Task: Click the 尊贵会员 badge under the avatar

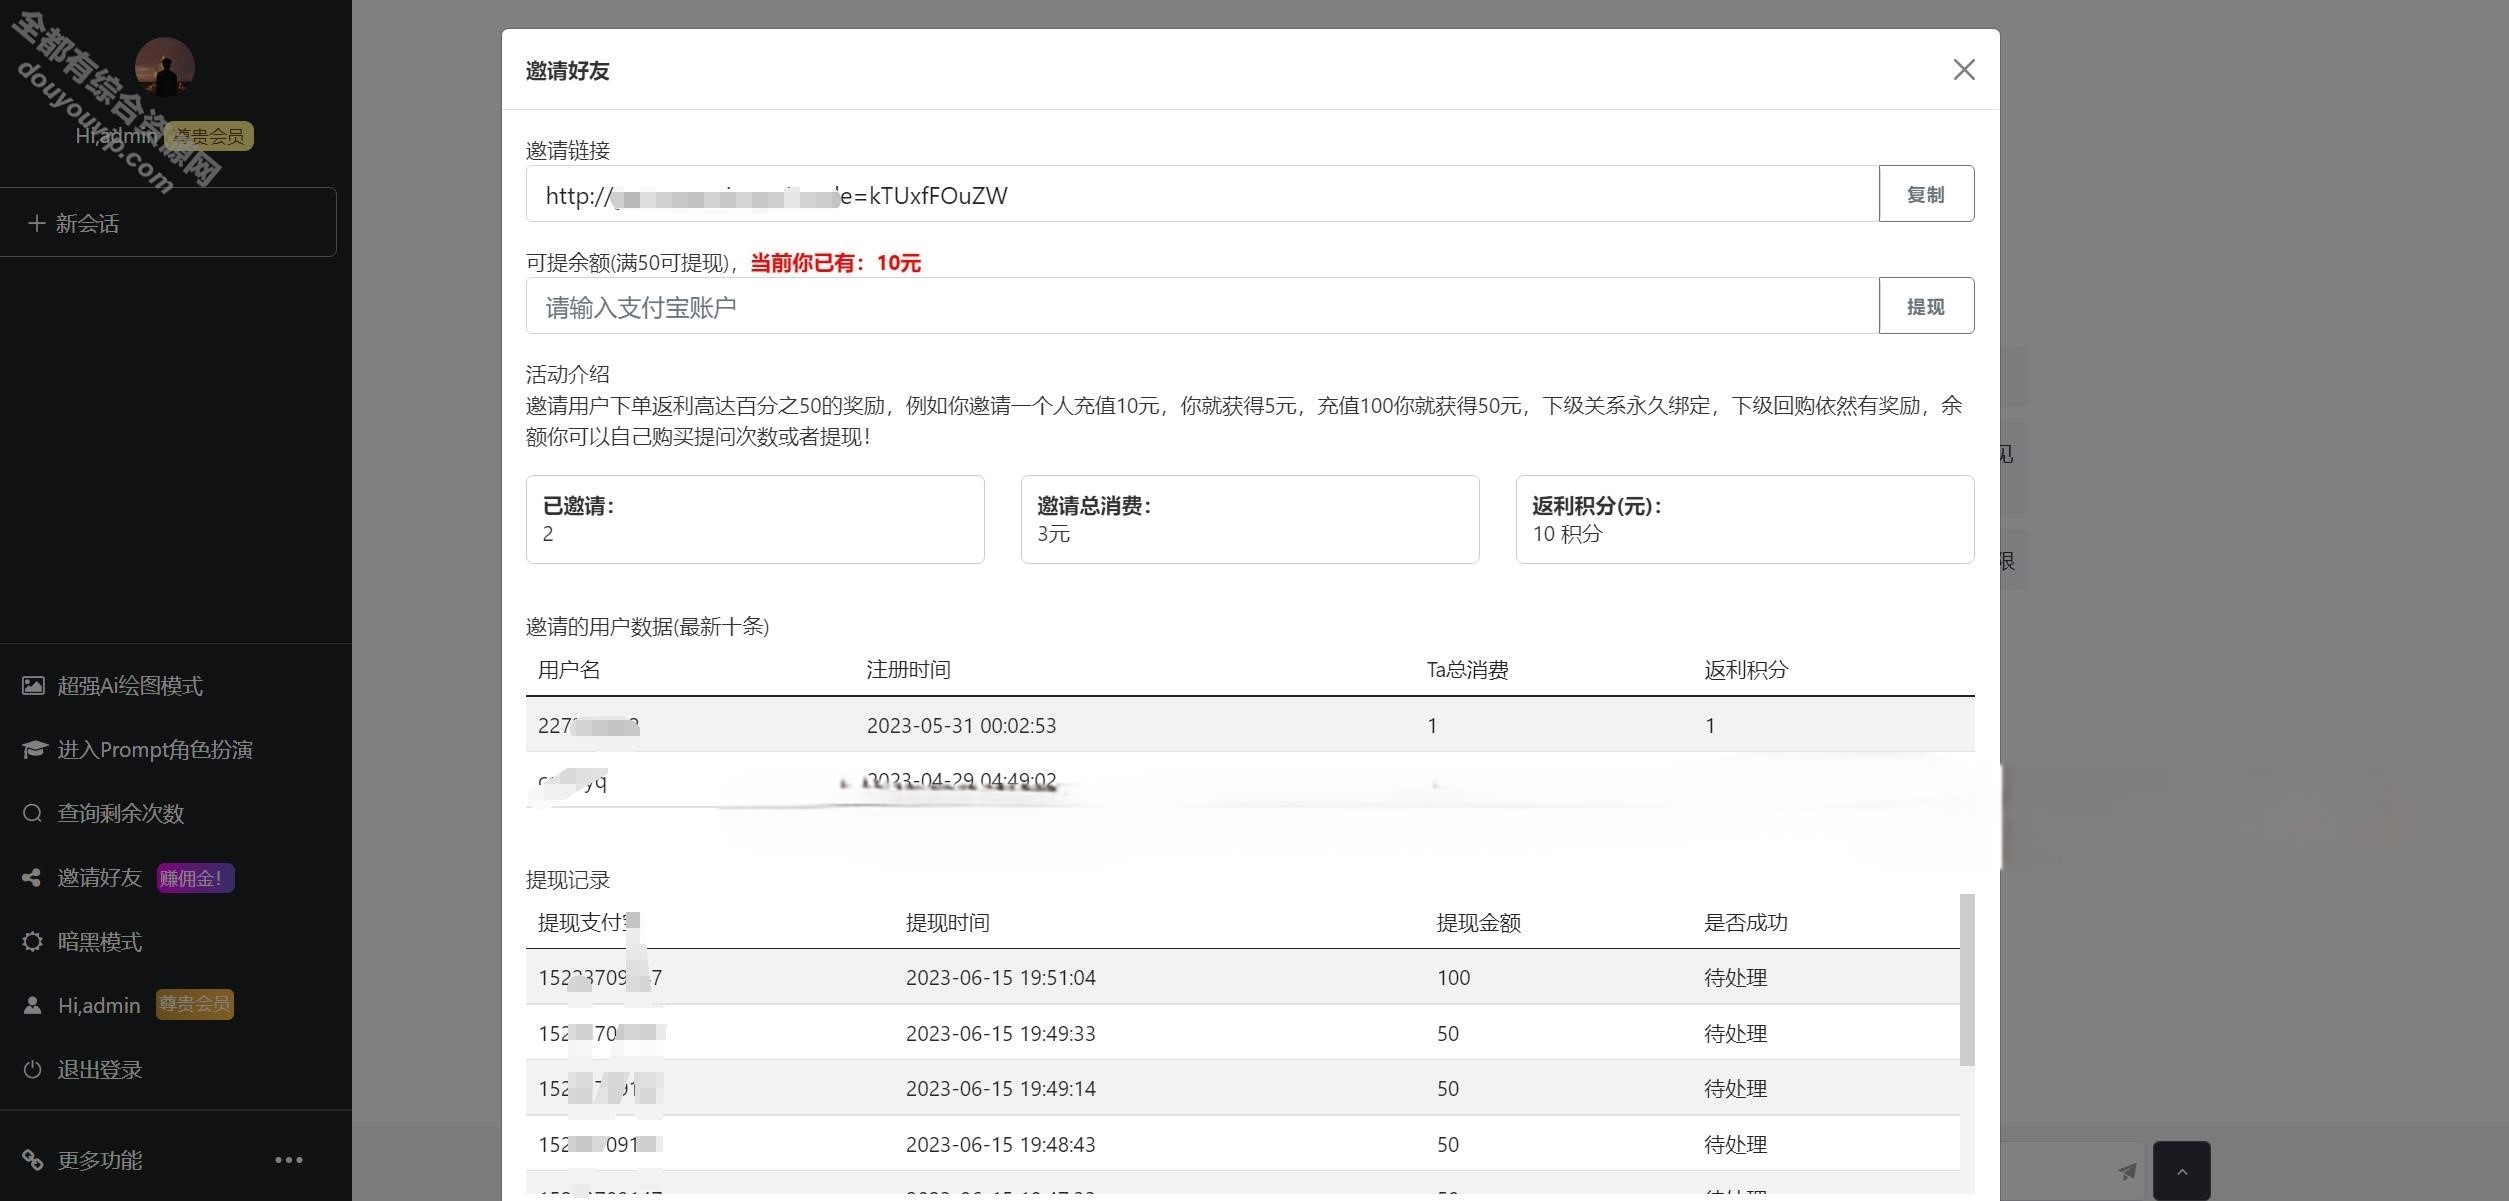Action: (209, 136)
